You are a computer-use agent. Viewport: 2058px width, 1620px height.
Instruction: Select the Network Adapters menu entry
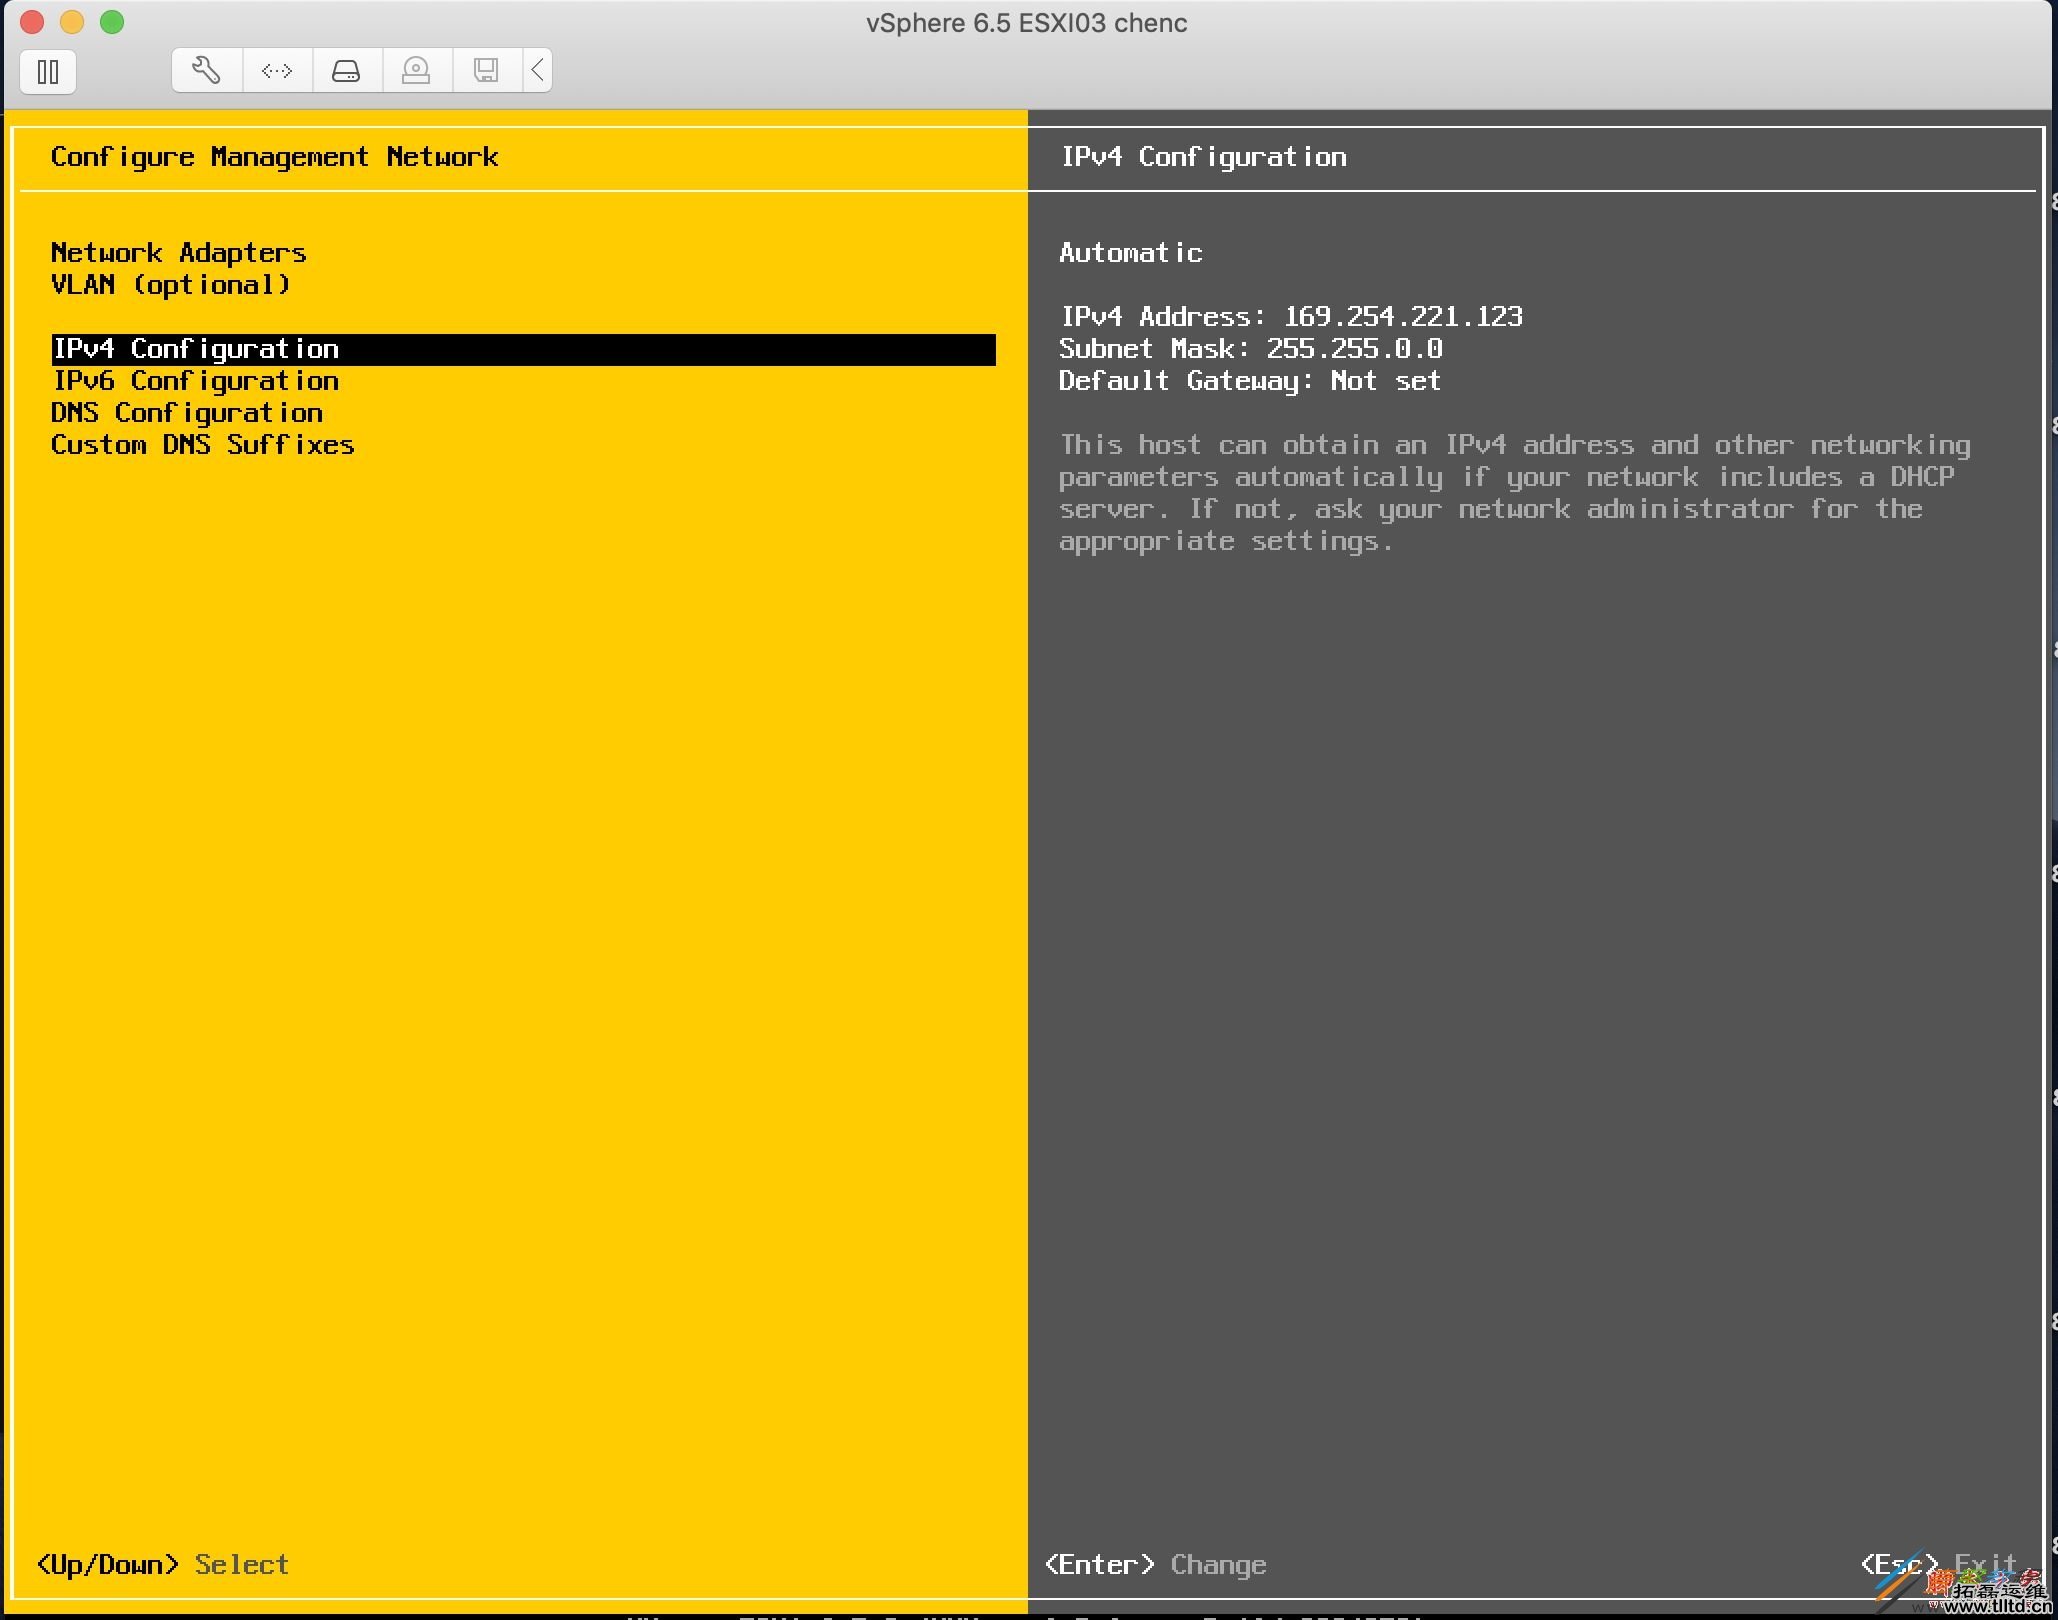click(x=178, y=252)
